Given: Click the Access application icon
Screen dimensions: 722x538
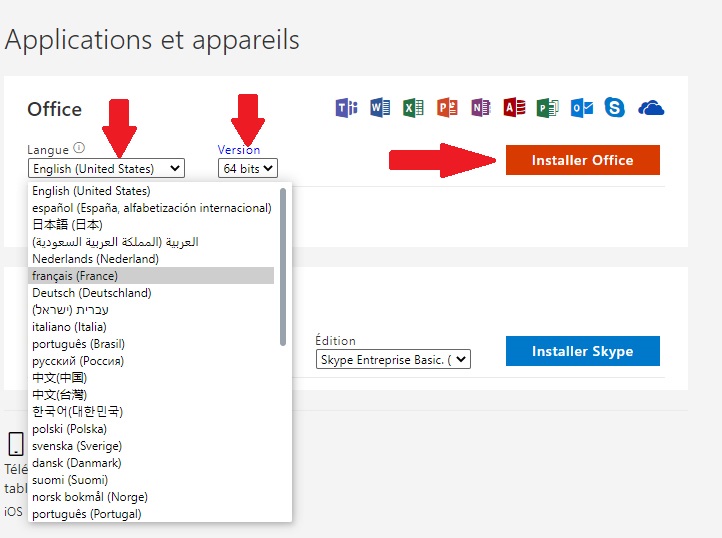Looking at the screenshot, I should (x=514, y=108).
